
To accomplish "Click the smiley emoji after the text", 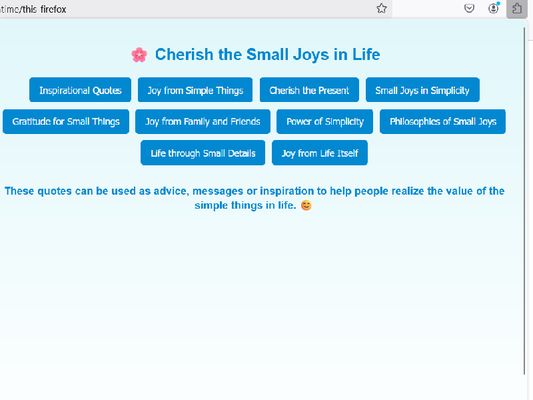I will [x=306, y=205].
